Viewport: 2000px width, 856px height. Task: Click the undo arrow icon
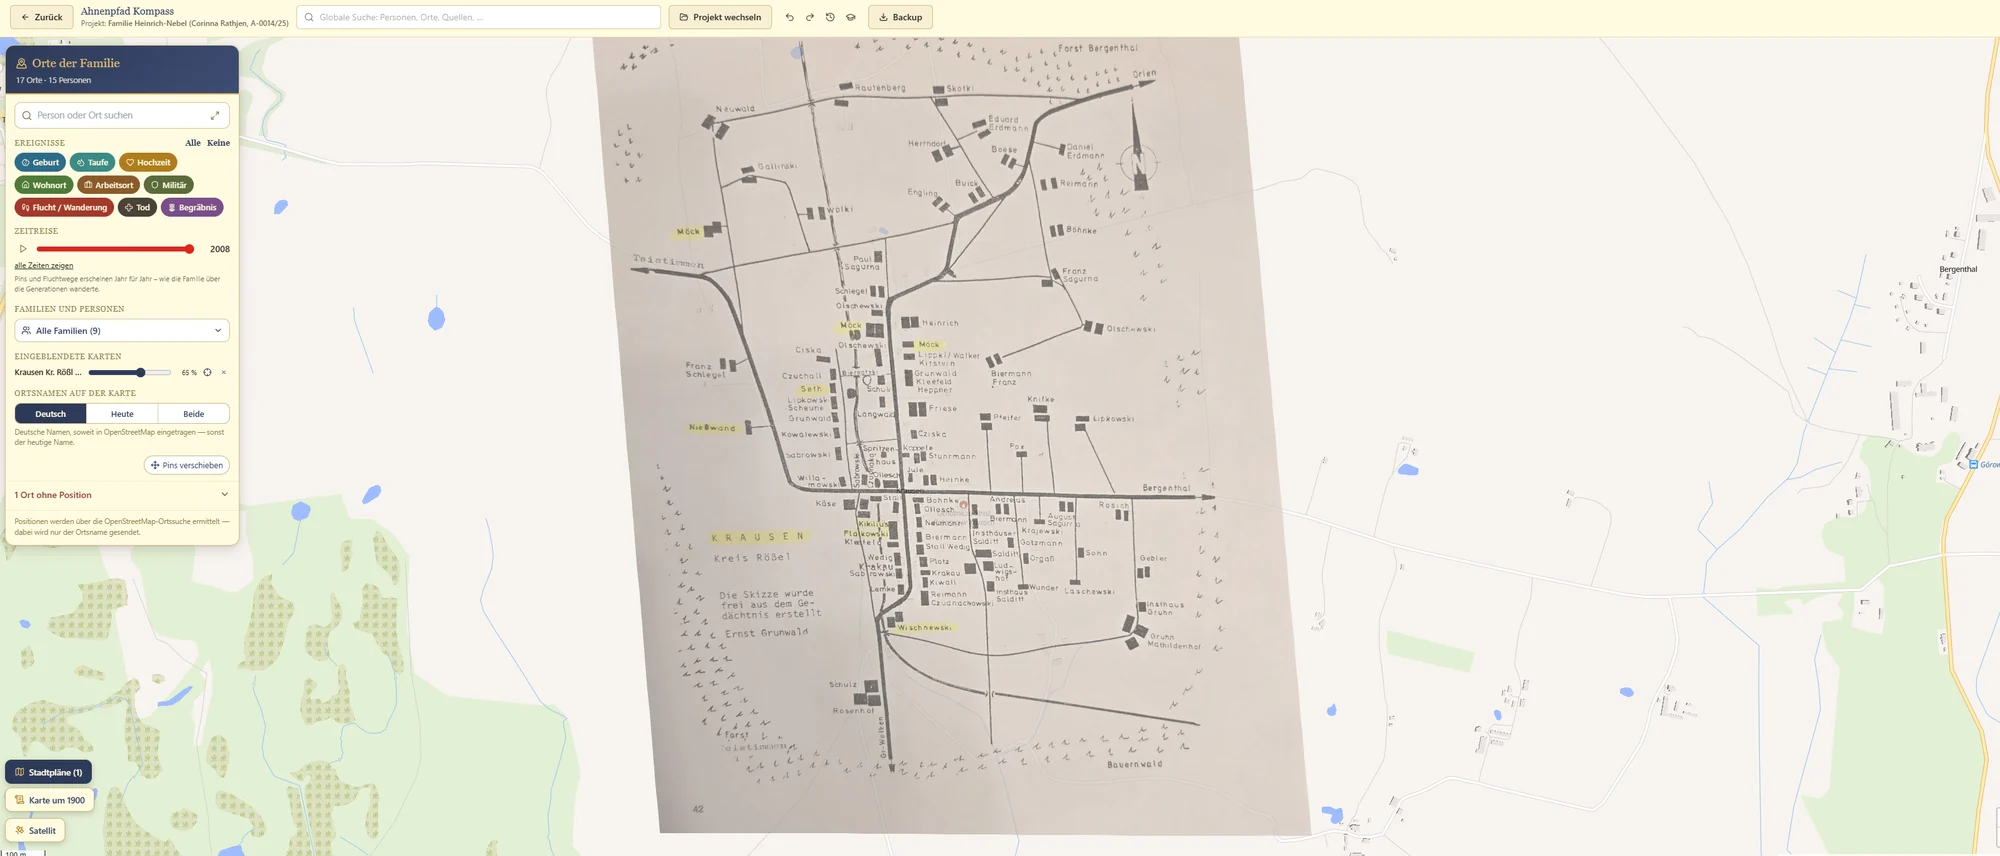[x=790, y=17]
